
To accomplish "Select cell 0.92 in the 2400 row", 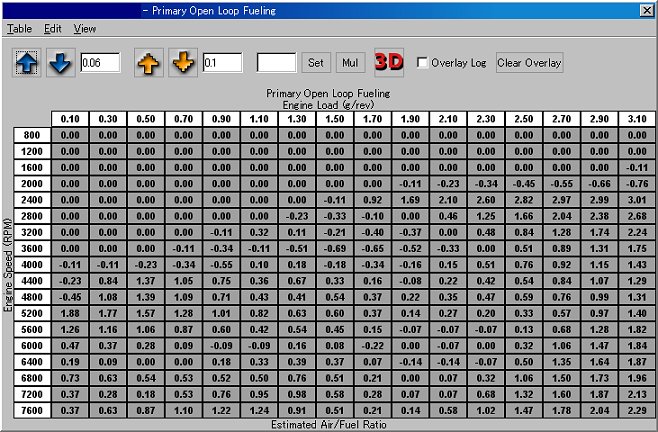I will click(373, 200).
